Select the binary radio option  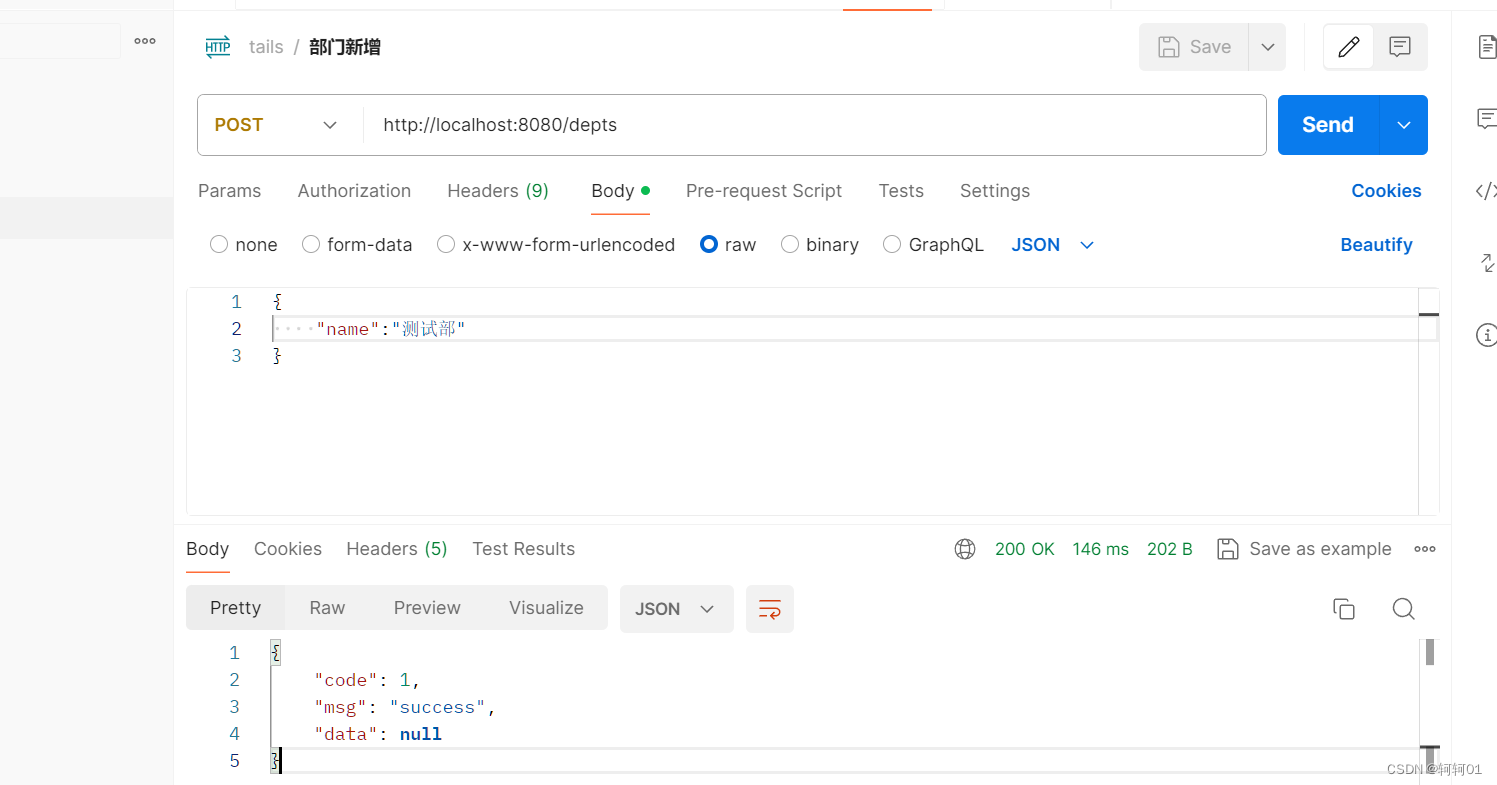[790, 244]
